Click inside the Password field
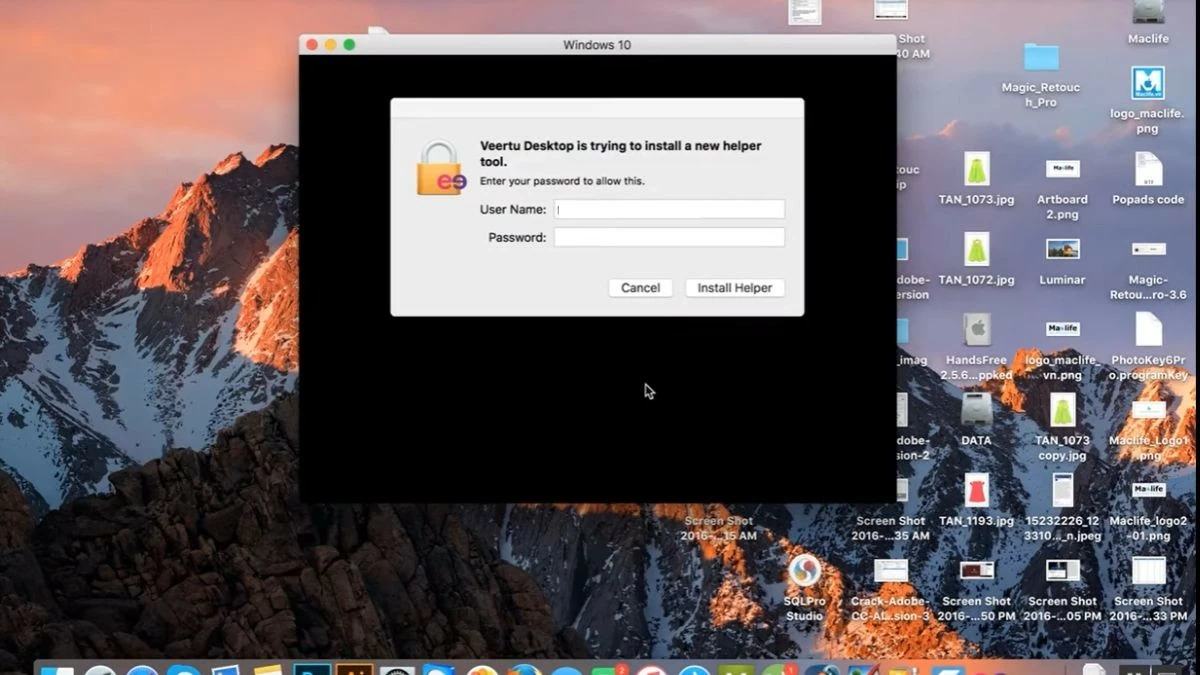The height and width of the screenshot is (675, 1200). click(669, 237)
